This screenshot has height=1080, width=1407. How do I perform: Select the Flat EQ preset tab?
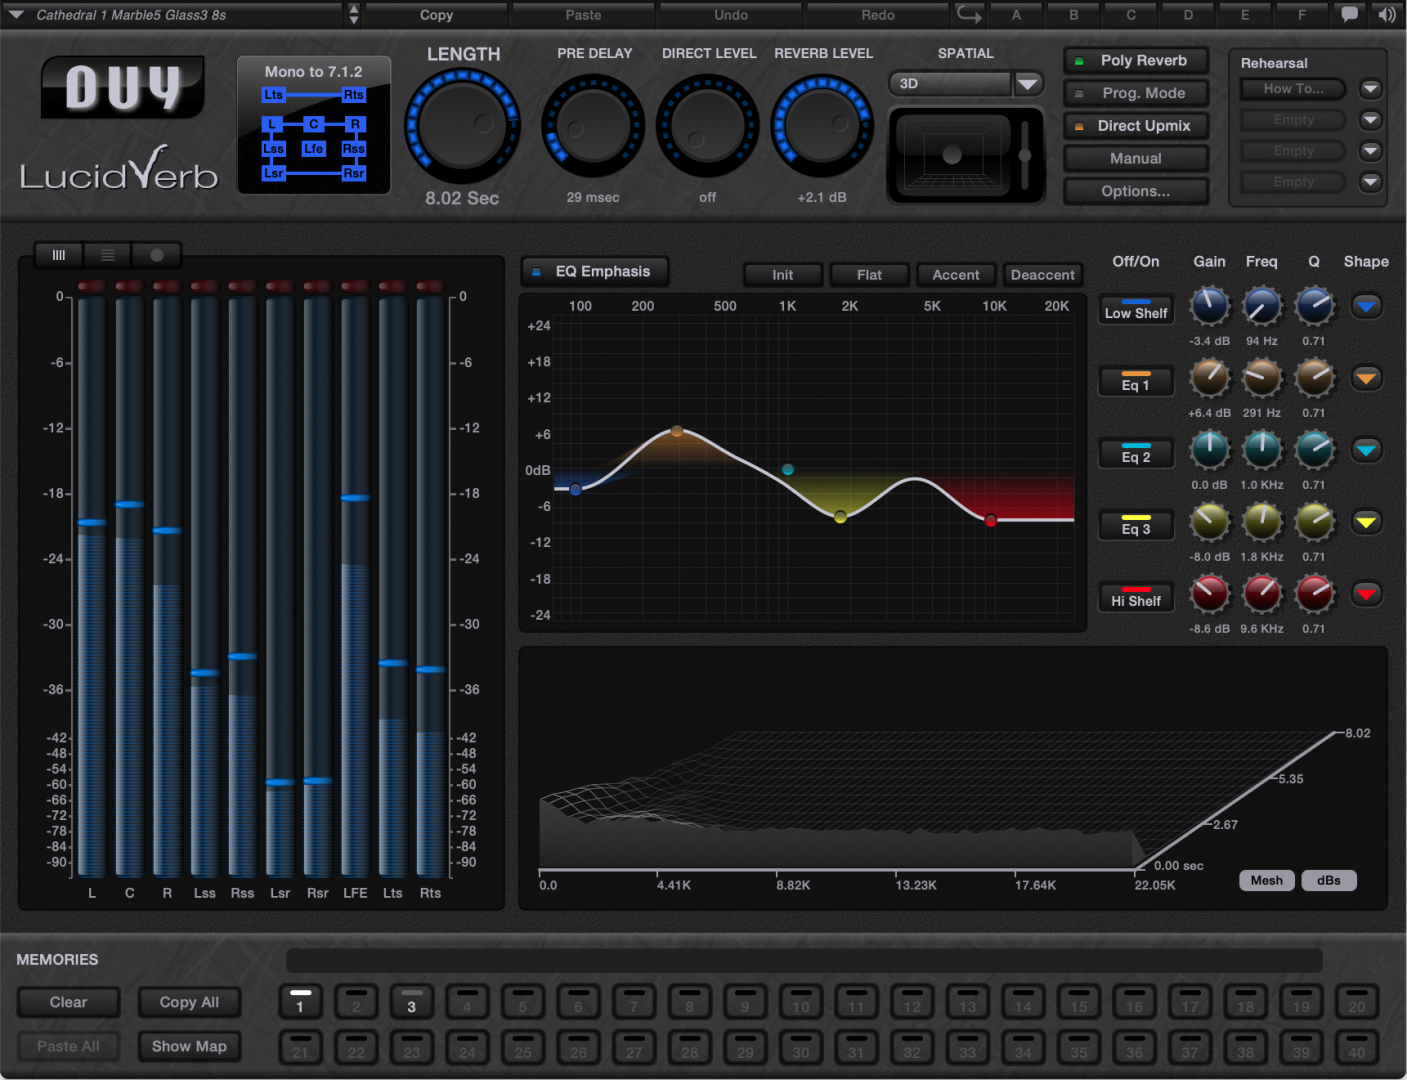tap(869, 275)
